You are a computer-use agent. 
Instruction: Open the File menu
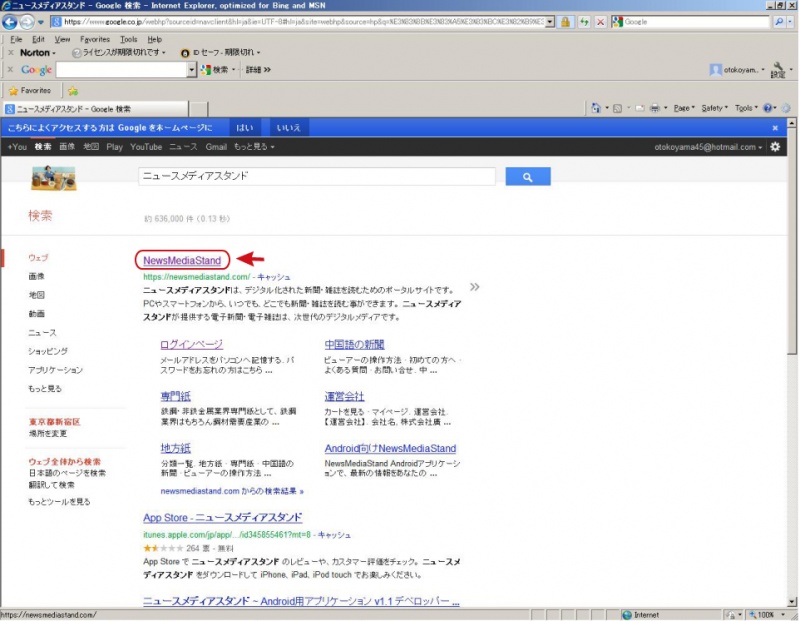coord(16,39)
